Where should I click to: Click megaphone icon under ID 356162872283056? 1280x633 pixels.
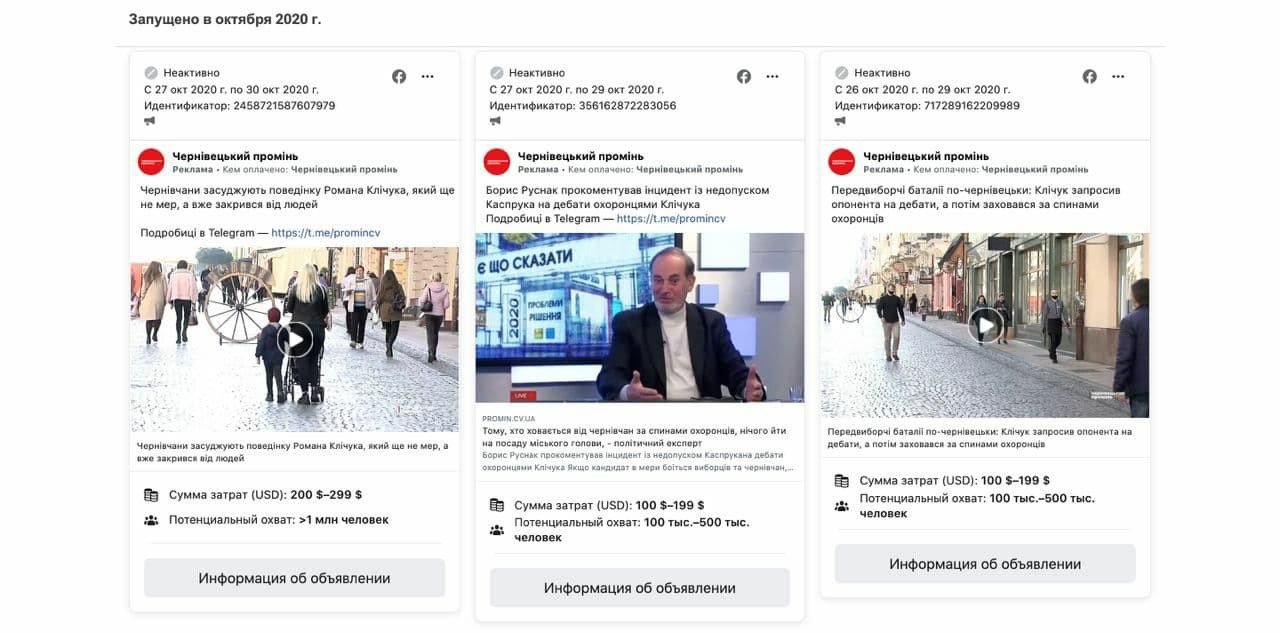[x=495, y=121]
